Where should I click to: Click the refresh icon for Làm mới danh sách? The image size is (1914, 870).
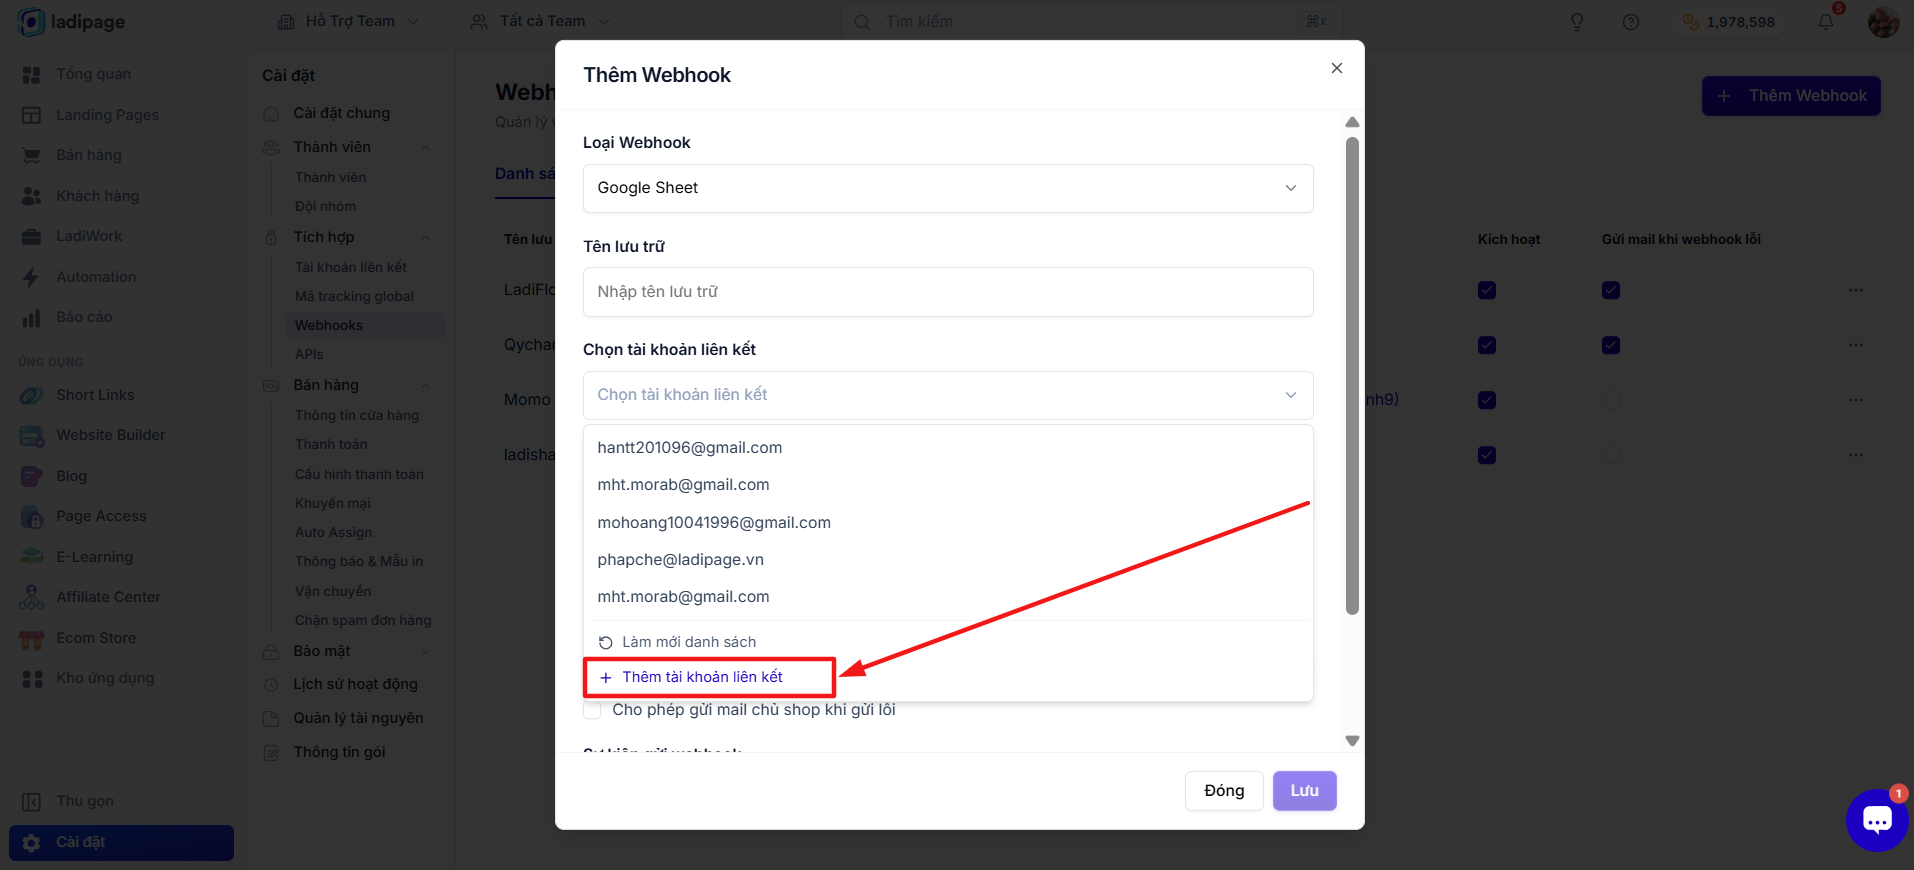click(605, 642)
